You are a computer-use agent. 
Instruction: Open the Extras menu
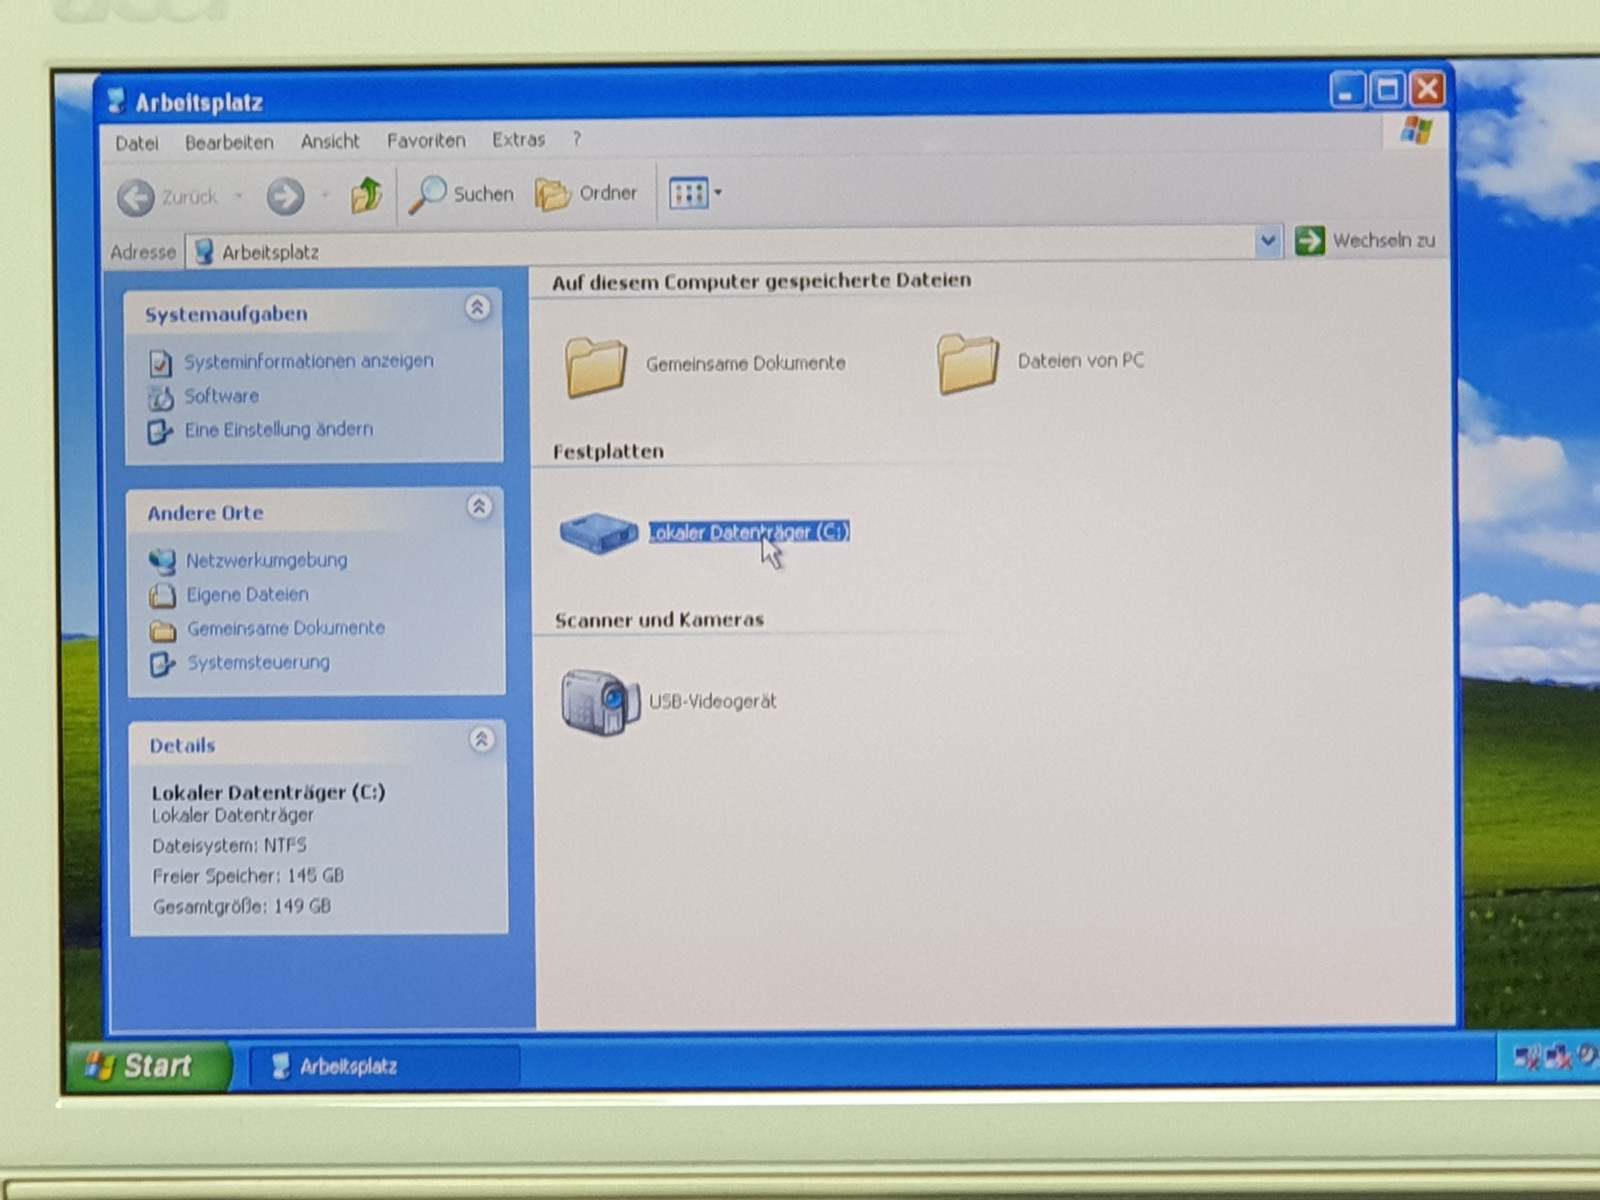point(518,140)
